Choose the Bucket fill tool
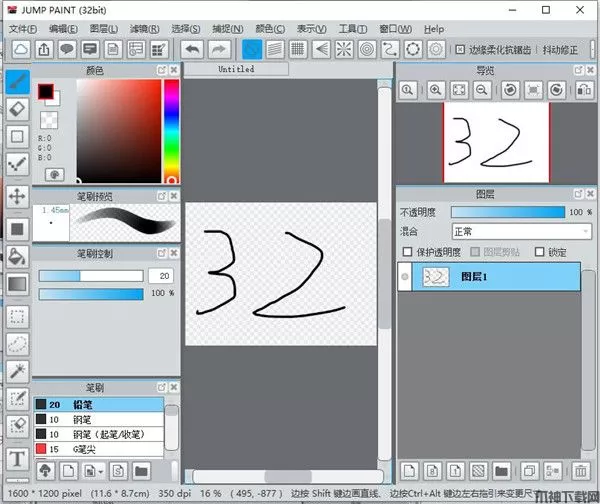 [17, 256]
